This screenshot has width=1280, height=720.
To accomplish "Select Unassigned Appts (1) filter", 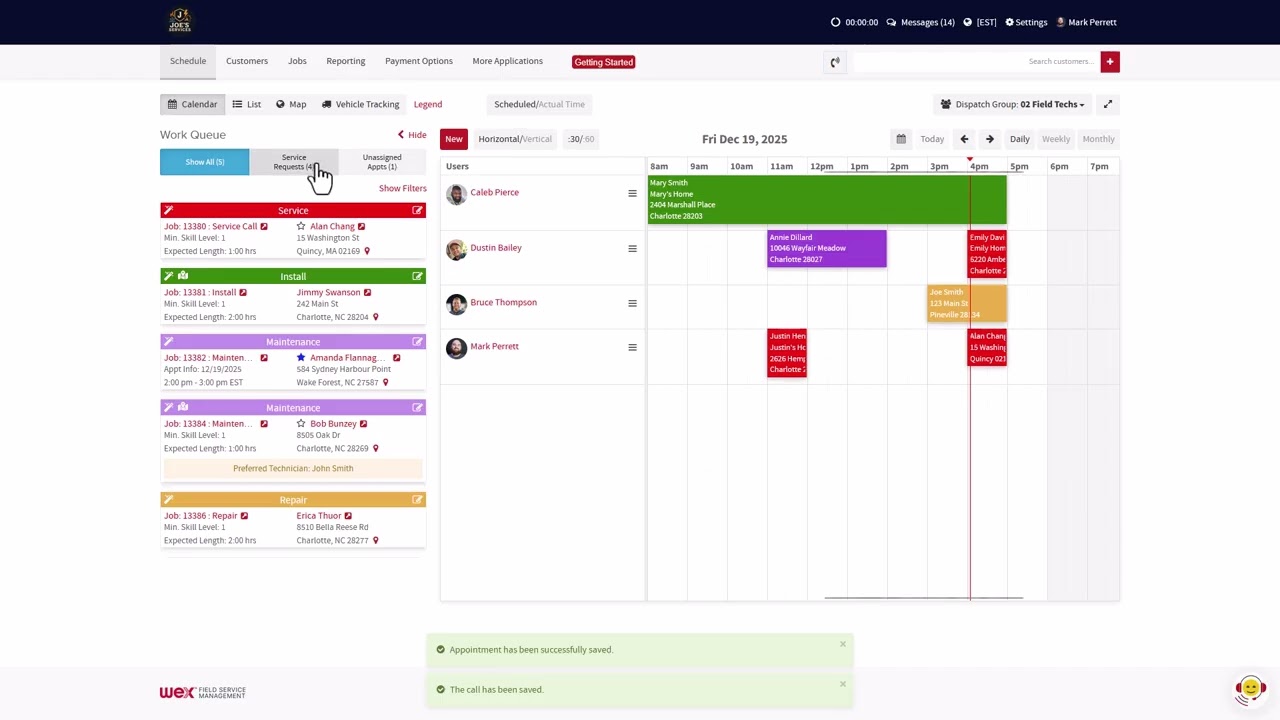I will point(382,162).
